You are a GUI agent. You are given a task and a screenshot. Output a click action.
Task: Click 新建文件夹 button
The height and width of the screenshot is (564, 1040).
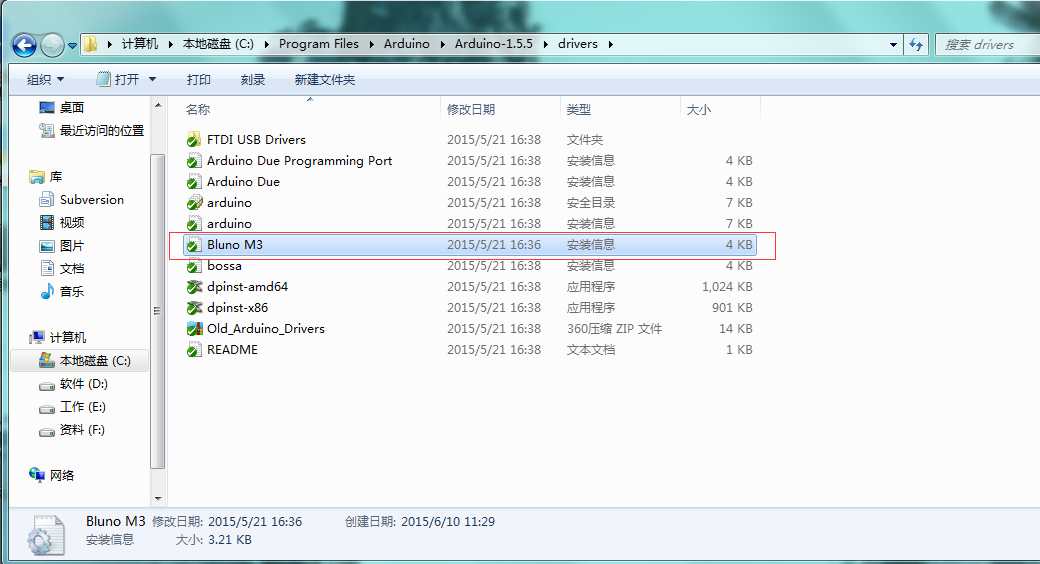(324, 80)
